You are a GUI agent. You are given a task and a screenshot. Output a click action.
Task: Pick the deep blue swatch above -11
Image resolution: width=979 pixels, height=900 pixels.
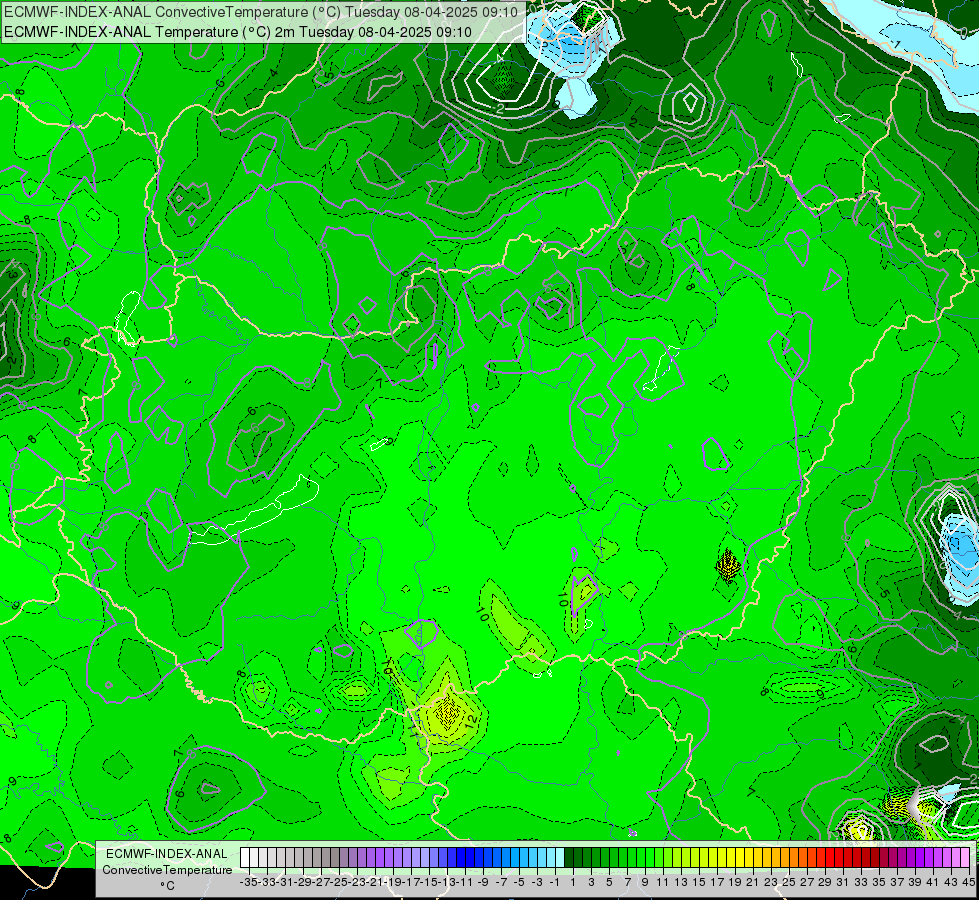click(461, 858)
